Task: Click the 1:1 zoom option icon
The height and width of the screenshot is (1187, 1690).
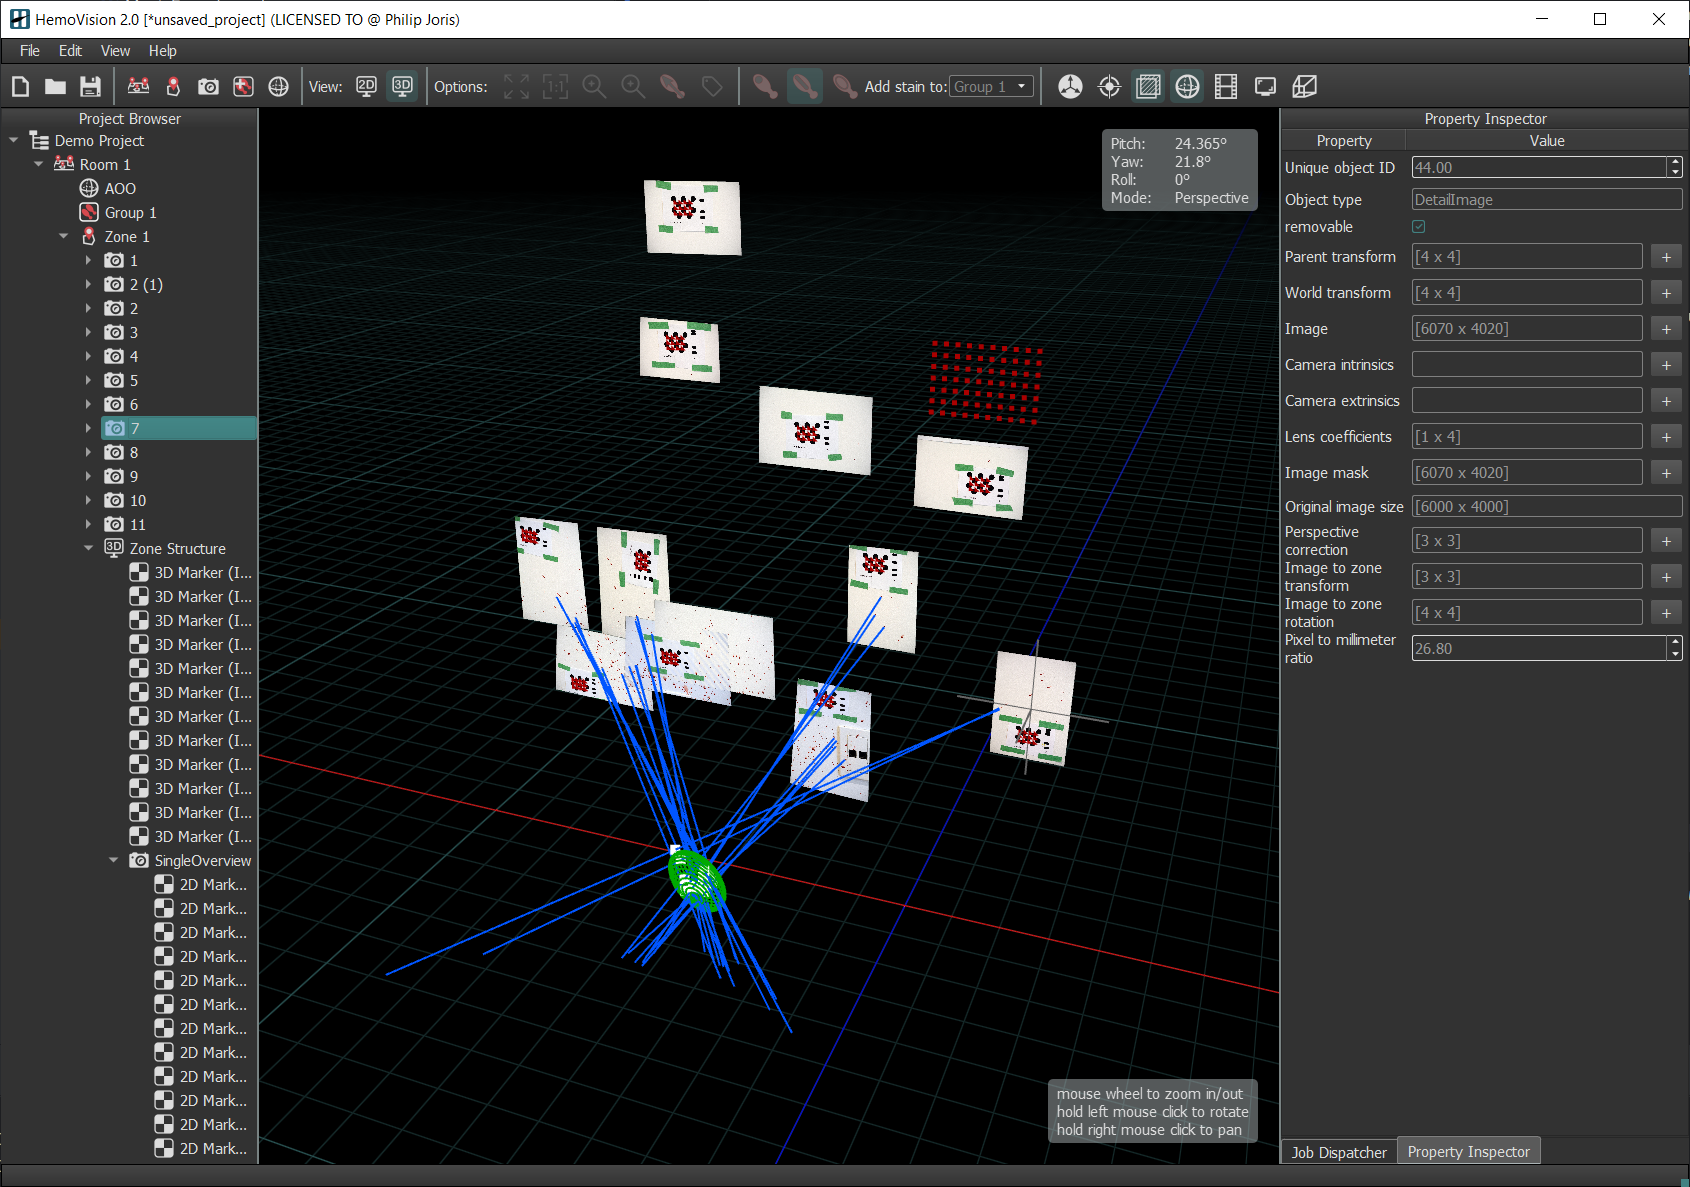Action: (x=555, y=87)
